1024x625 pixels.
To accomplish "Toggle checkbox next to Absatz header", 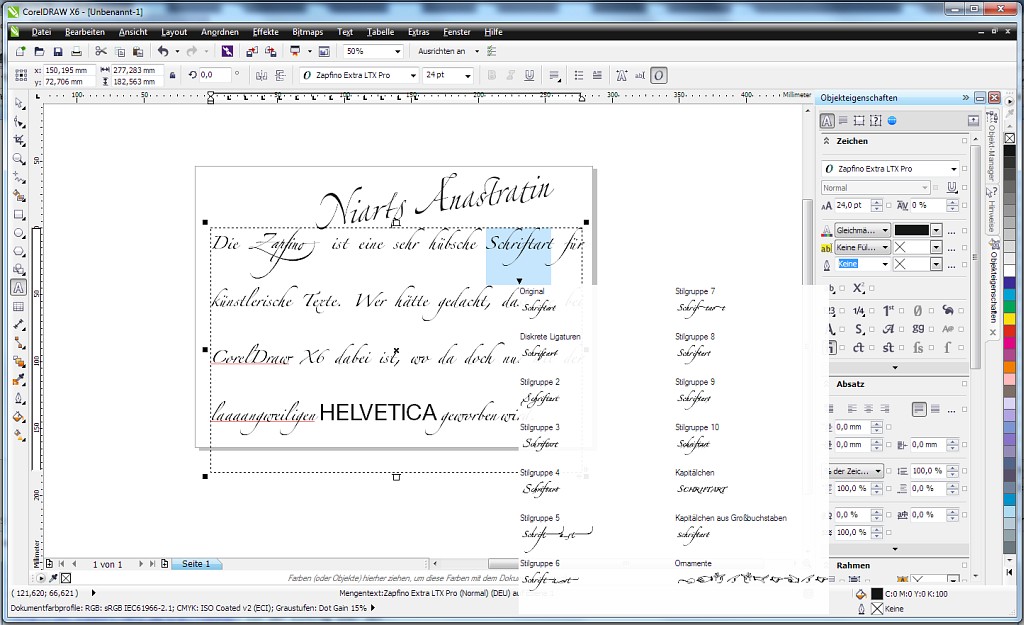I will [x=965, y=384].
